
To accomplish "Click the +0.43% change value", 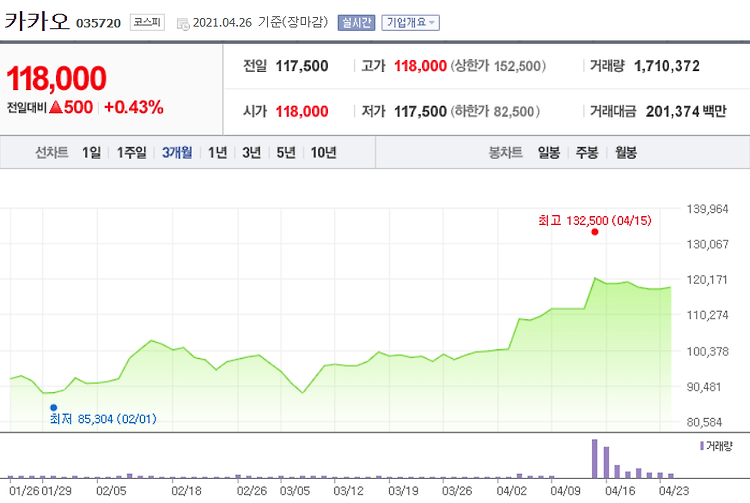I will click(133, 107).
